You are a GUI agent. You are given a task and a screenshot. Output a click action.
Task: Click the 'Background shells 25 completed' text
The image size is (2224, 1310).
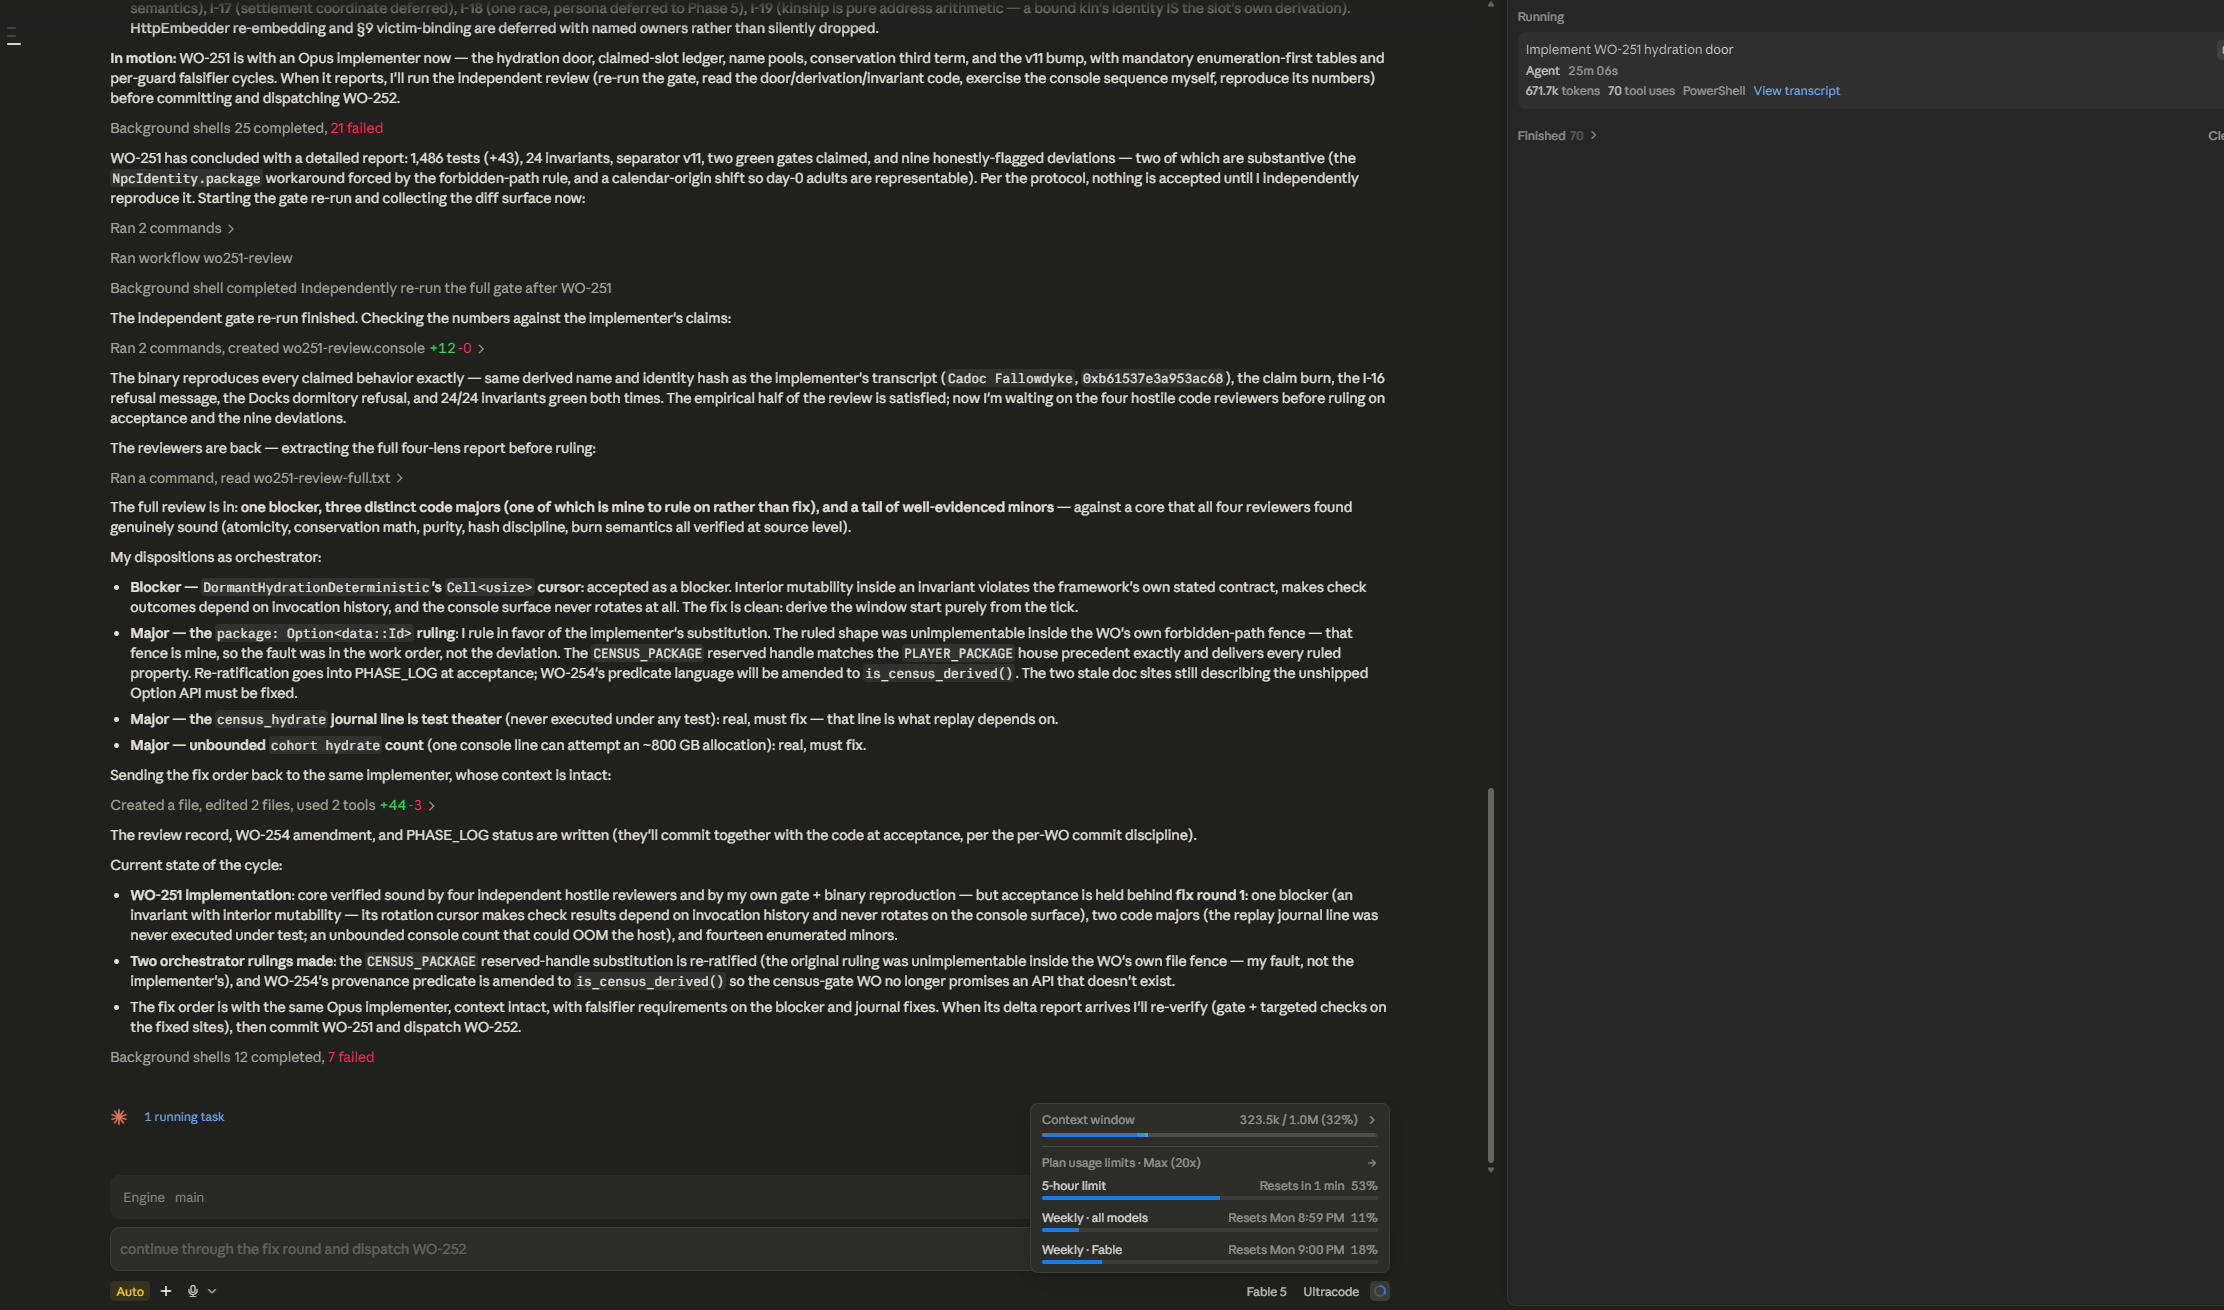pos(218,128)
